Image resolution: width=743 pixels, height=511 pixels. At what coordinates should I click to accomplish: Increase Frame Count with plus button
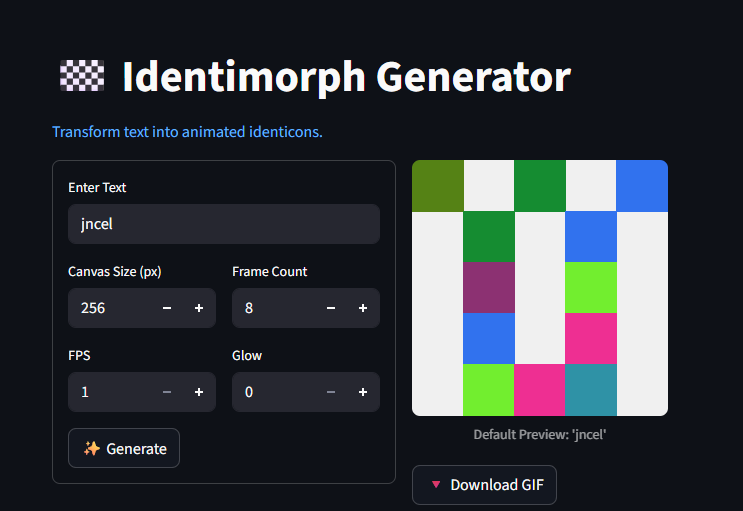(363, 308)
